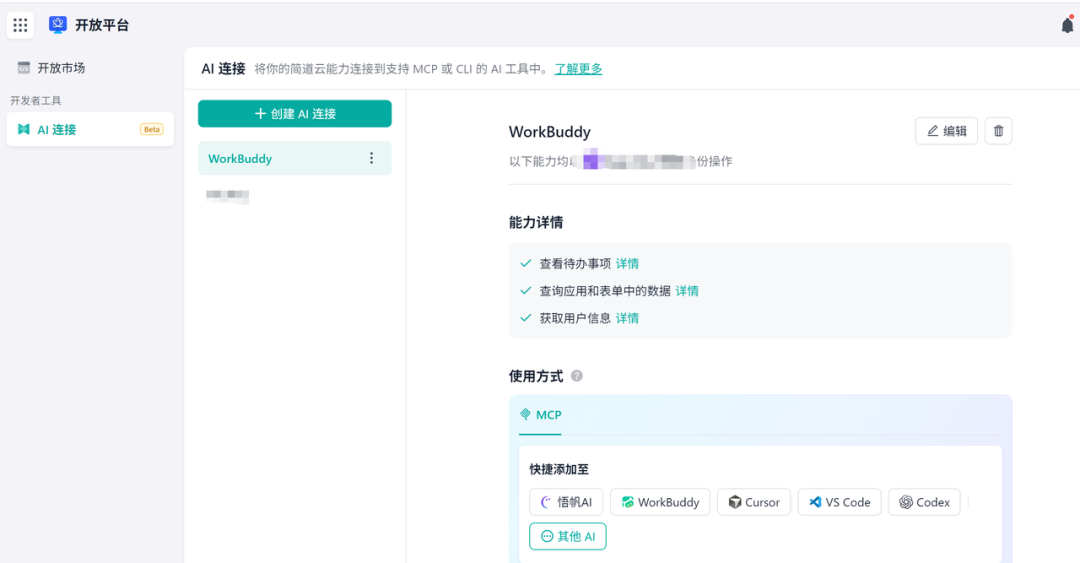Click the 开放市场 sidebar icon
Viewport: 1080px width, 563px height.
(24, 68)
